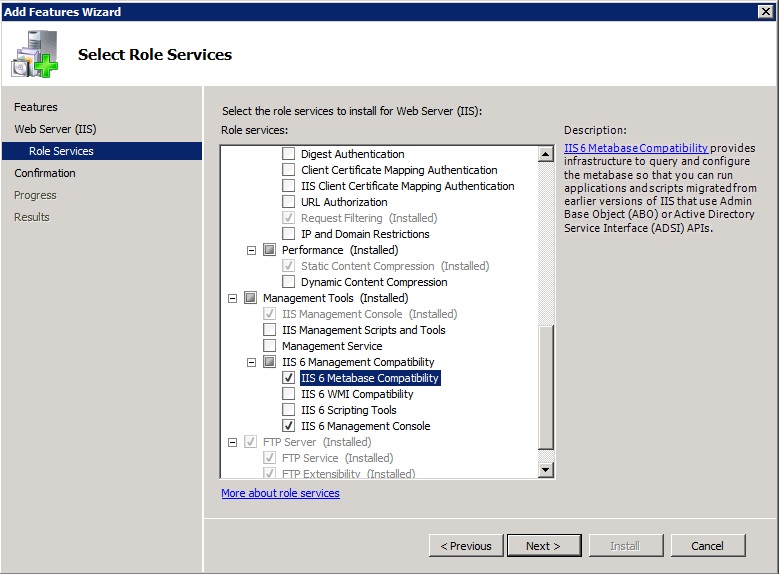
Task: Collapse IIS 6 Management Compatibility node
Action: [252, 362]
